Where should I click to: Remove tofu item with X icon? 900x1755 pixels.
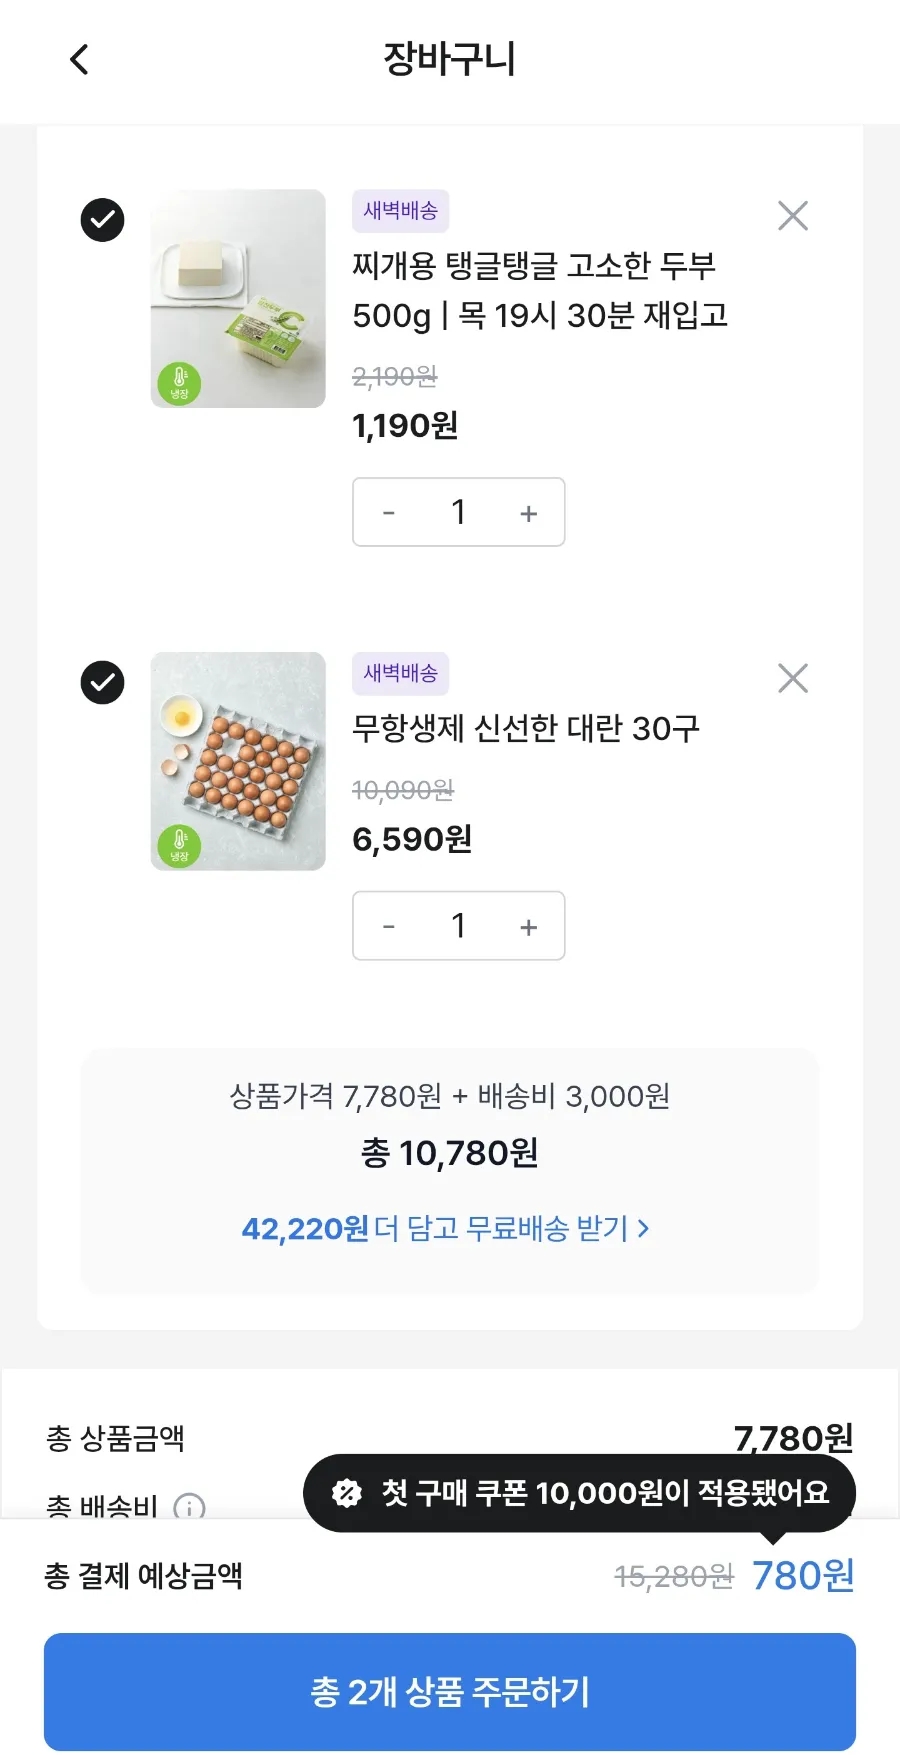click(x=793, y=216)
